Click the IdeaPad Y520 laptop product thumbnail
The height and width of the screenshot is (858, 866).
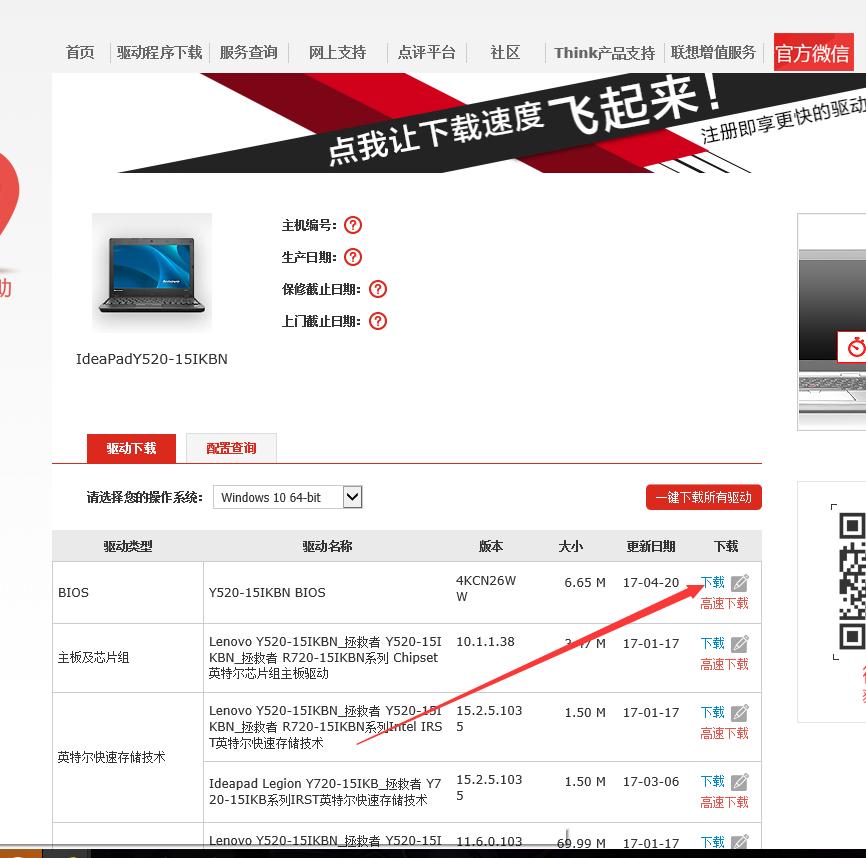tap(151, 272)
